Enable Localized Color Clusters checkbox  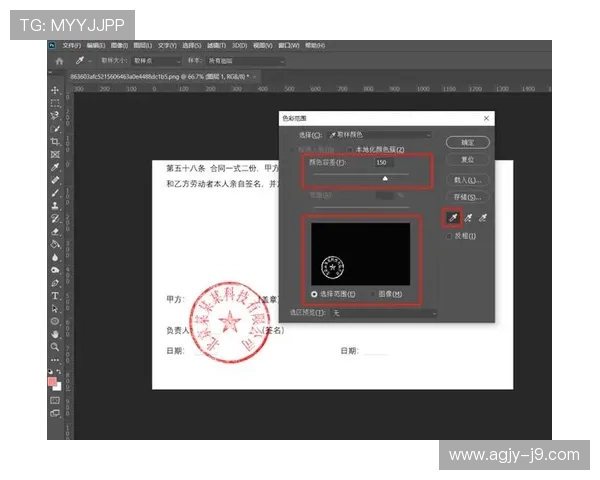349,149
